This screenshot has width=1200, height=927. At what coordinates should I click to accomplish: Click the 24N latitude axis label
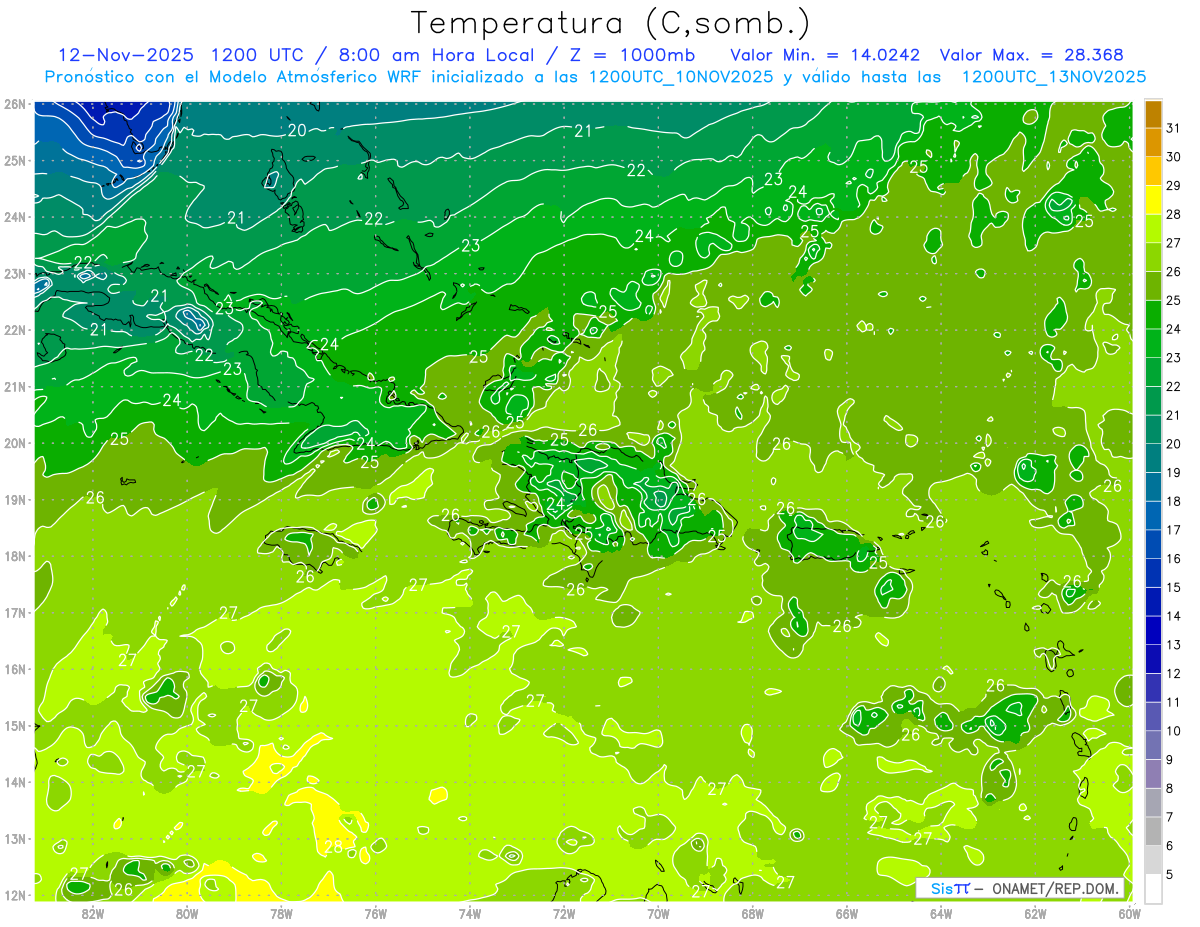[15, 217]
